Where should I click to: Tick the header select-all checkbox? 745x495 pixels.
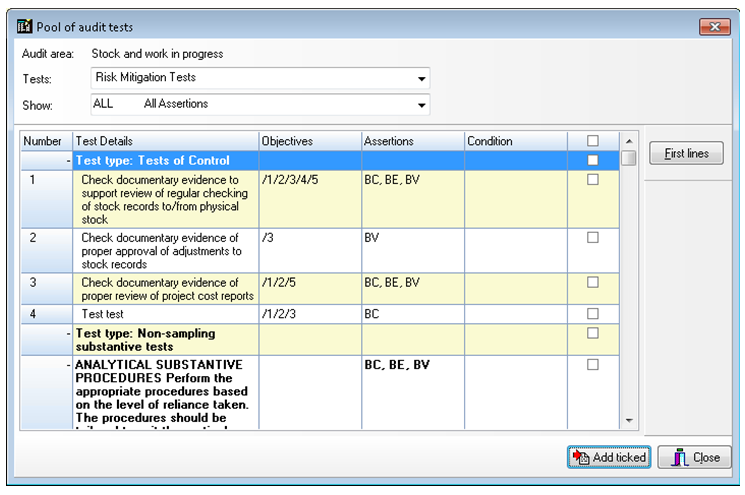coord(592,141)
